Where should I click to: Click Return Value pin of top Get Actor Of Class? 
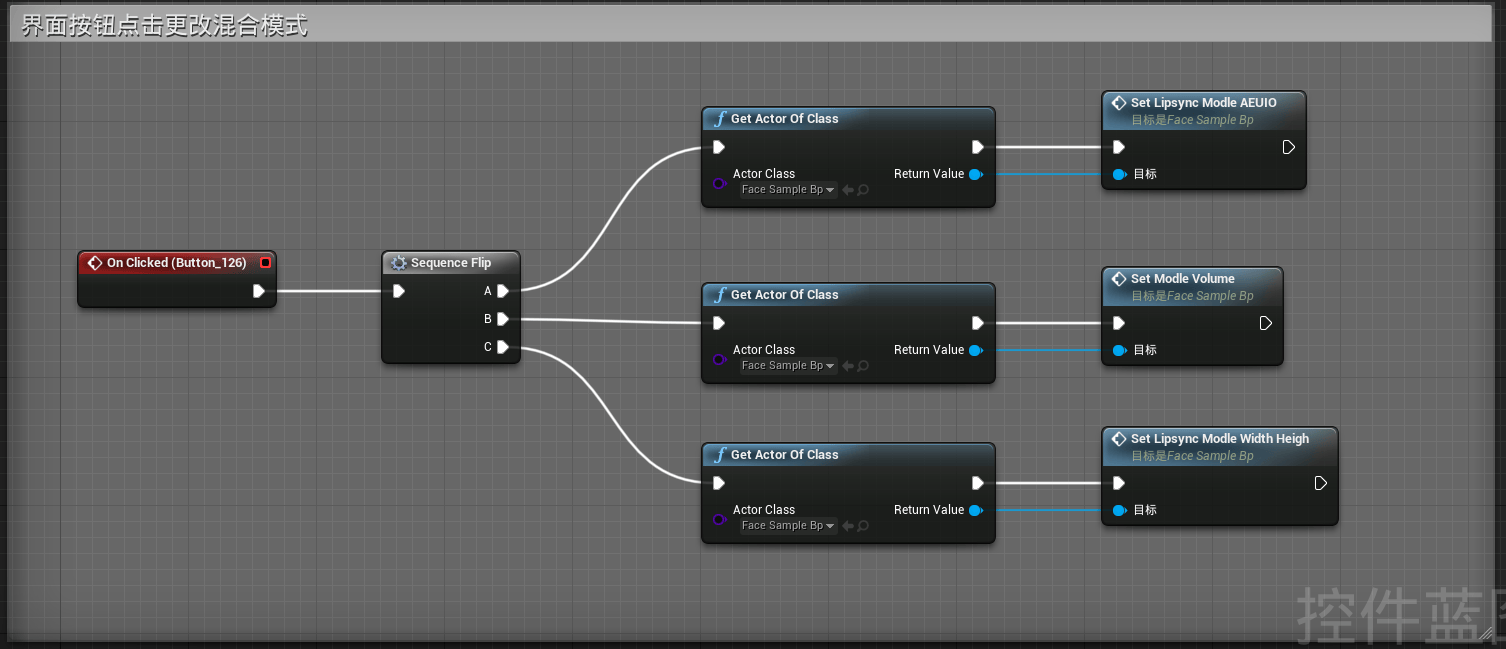tap(976, 174)
